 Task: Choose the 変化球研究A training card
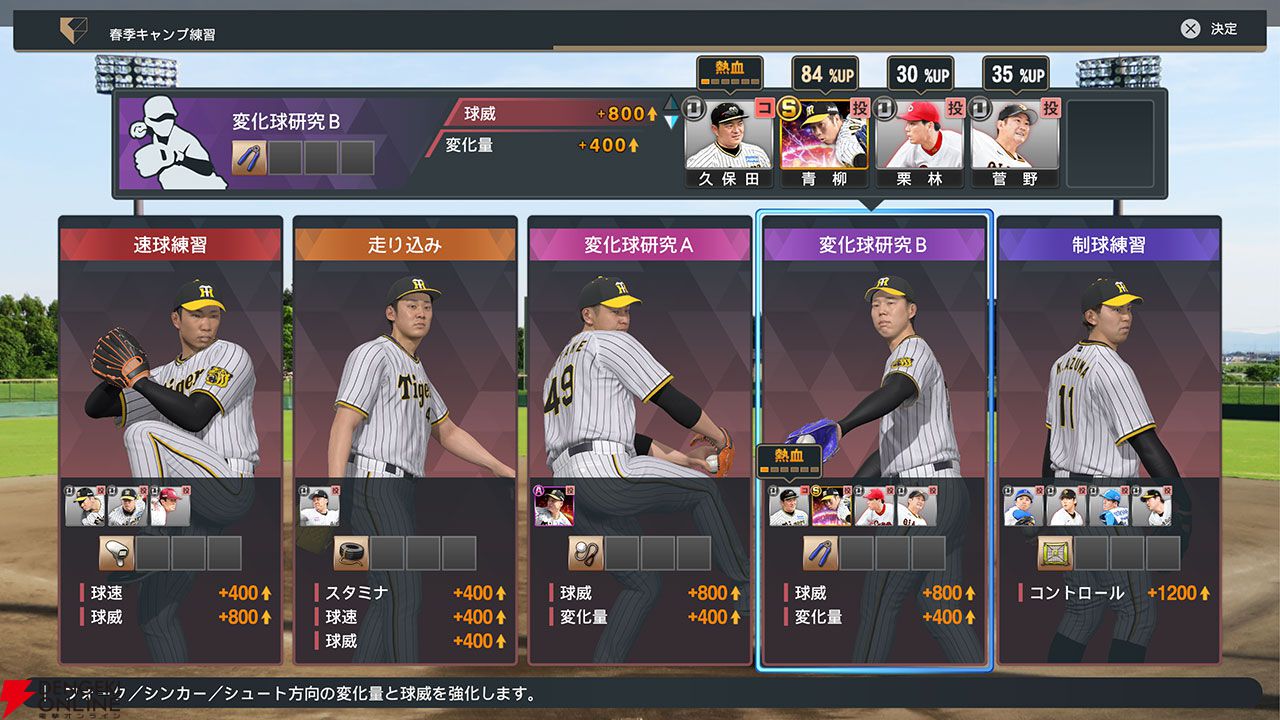640,440
